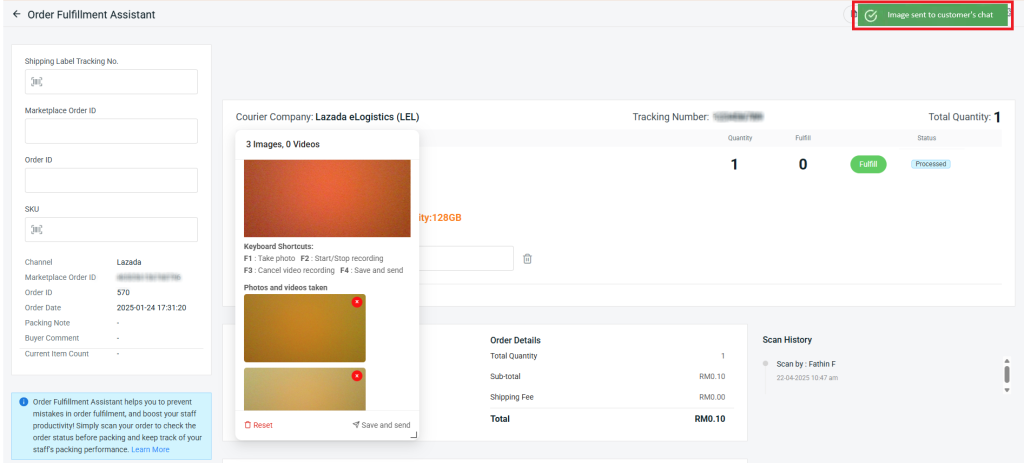Focus the Marketplace Order ID input
This screenshot has height=463, width=1024.
(111, 131)
